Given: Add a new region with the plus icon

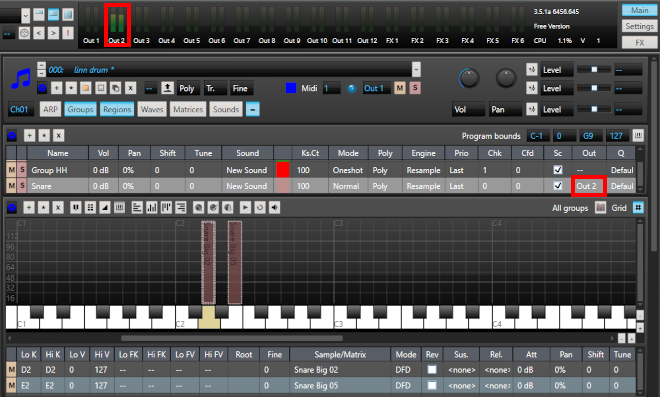Looking at the screenshot, I should (x=29, y=208).
